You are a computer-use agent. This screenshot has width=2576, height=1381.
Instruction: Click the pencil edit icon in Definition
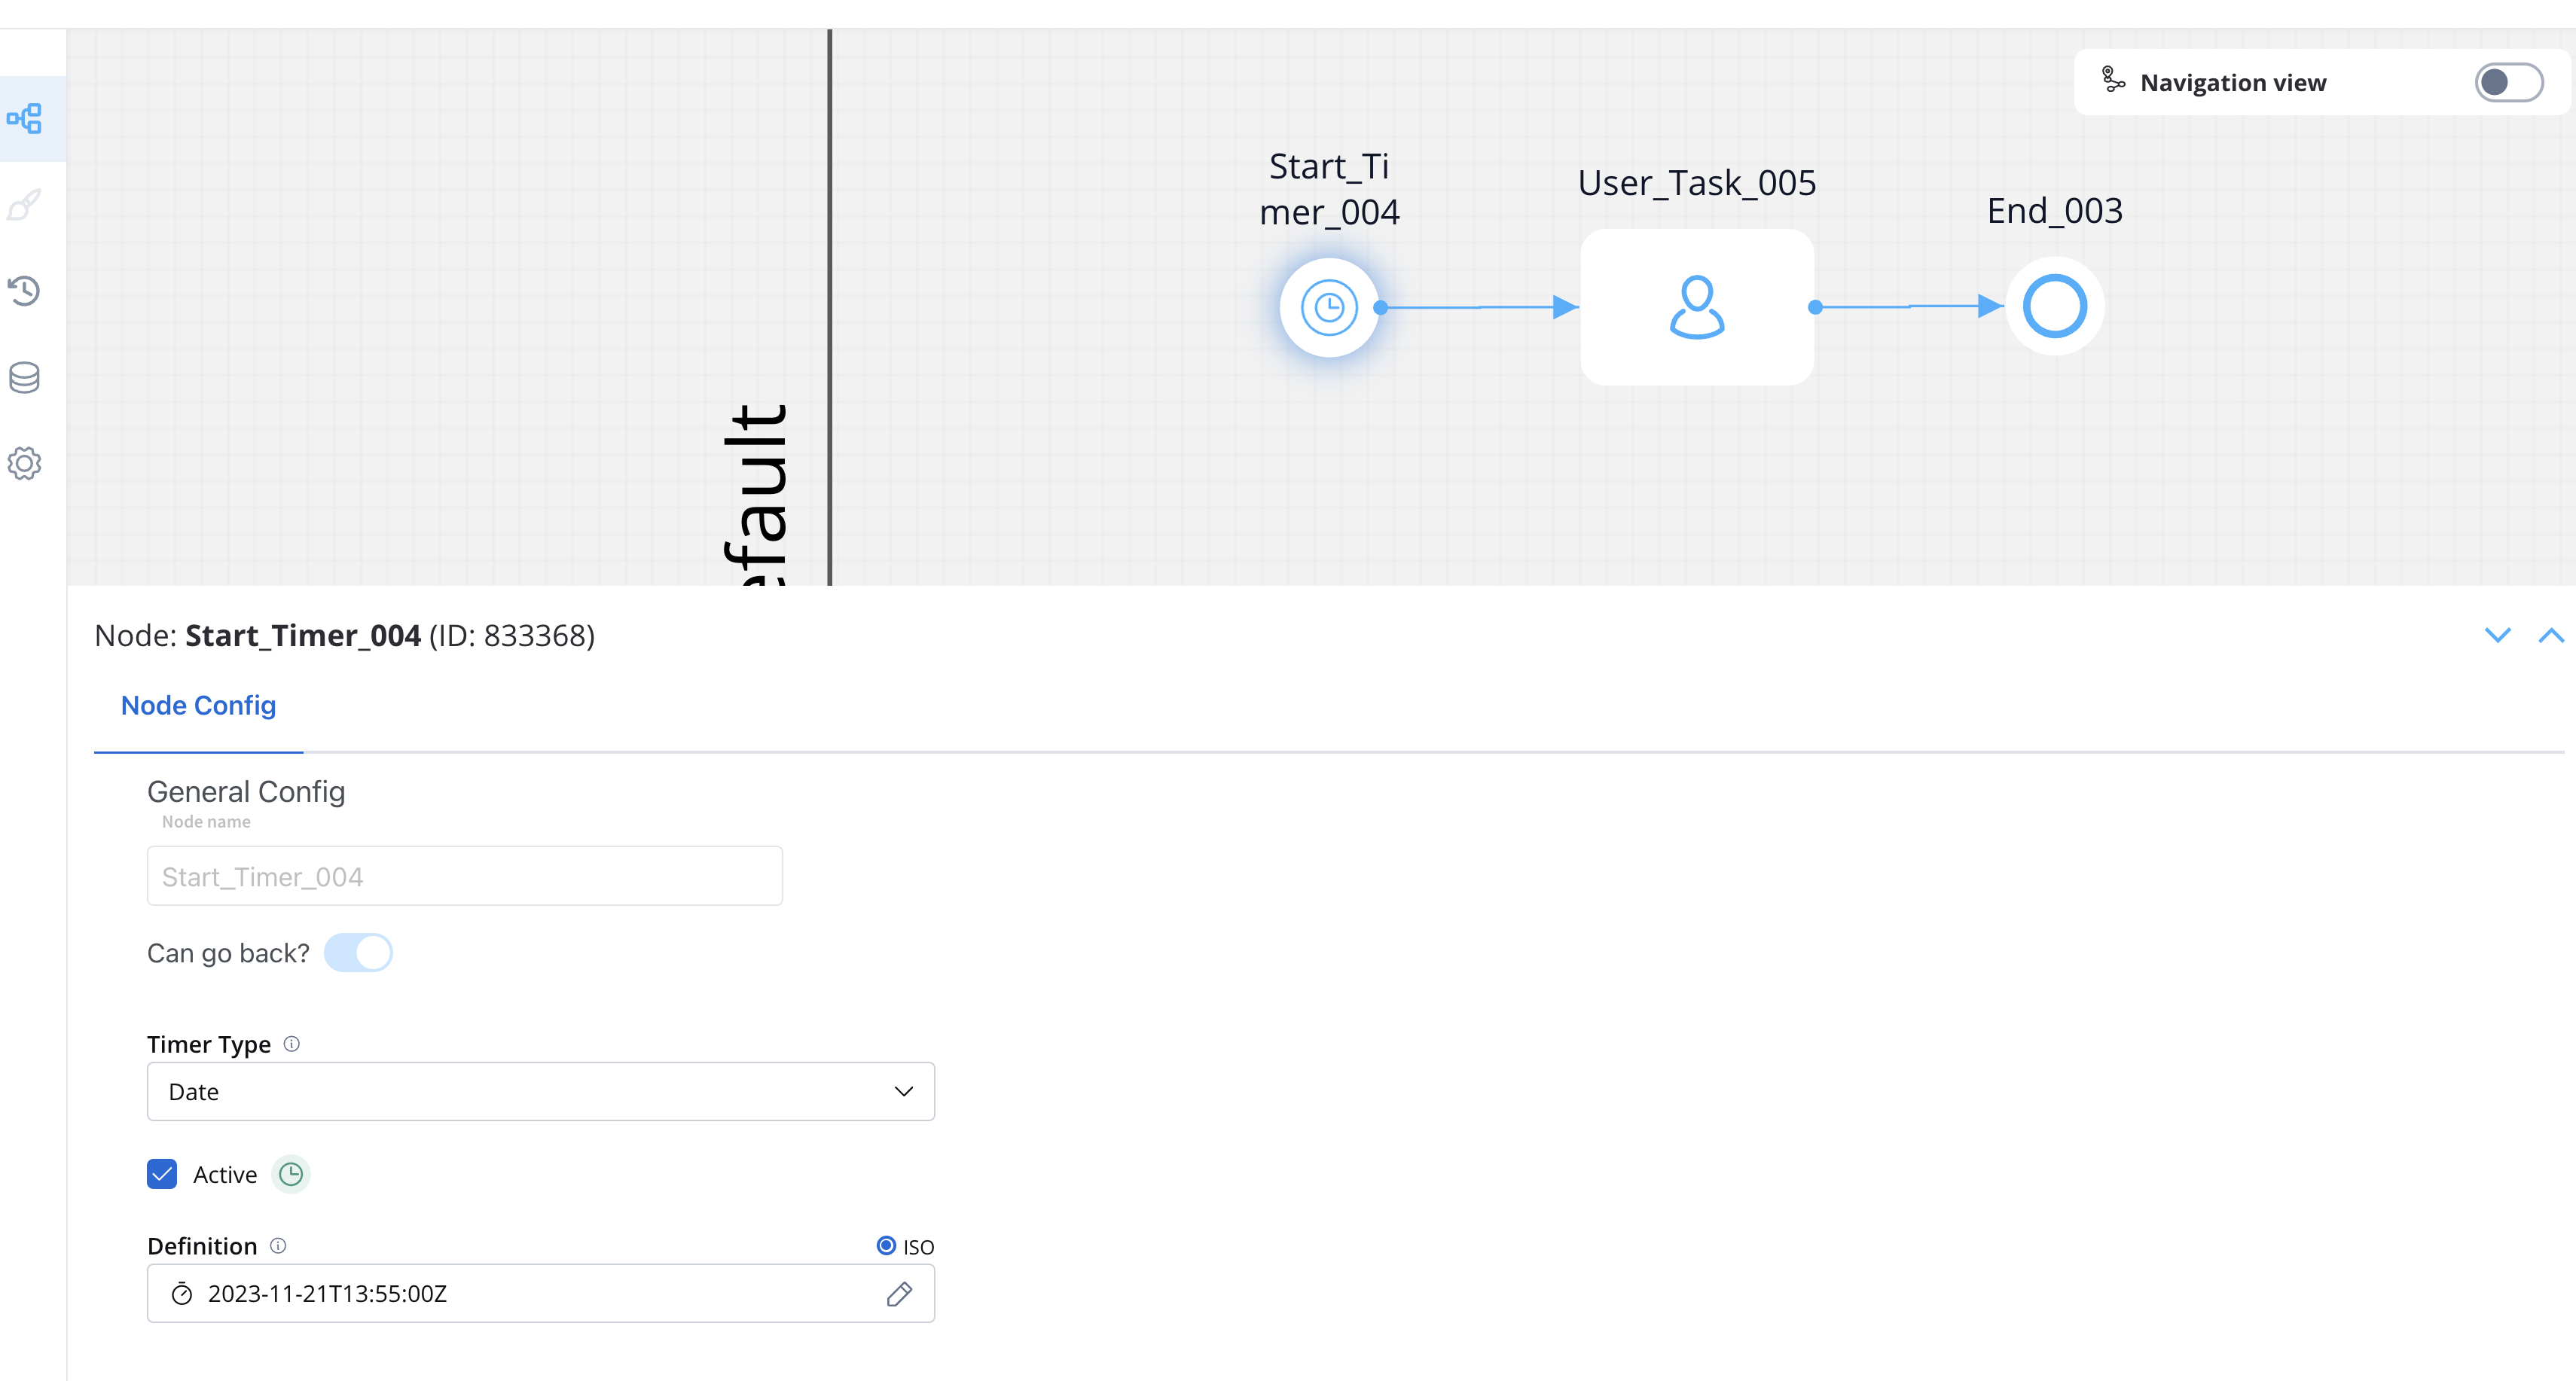pos(899,1294)
